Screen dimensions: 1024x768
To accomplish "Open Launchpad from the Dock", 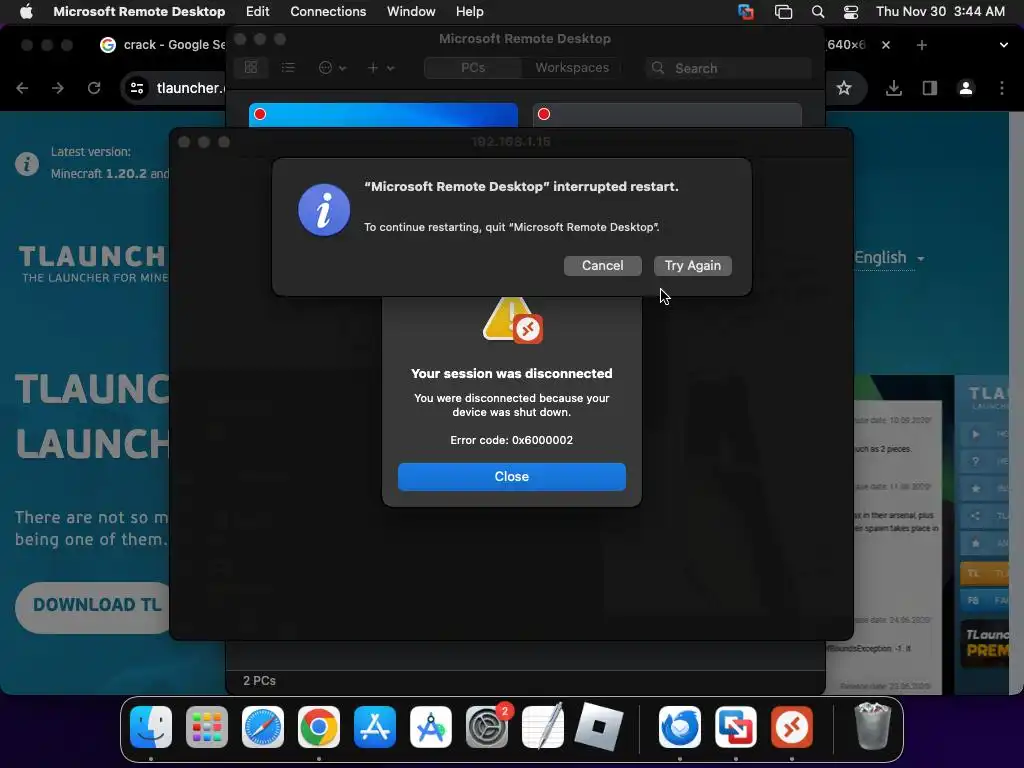I will pyautogui.click(x=207, y=727).
